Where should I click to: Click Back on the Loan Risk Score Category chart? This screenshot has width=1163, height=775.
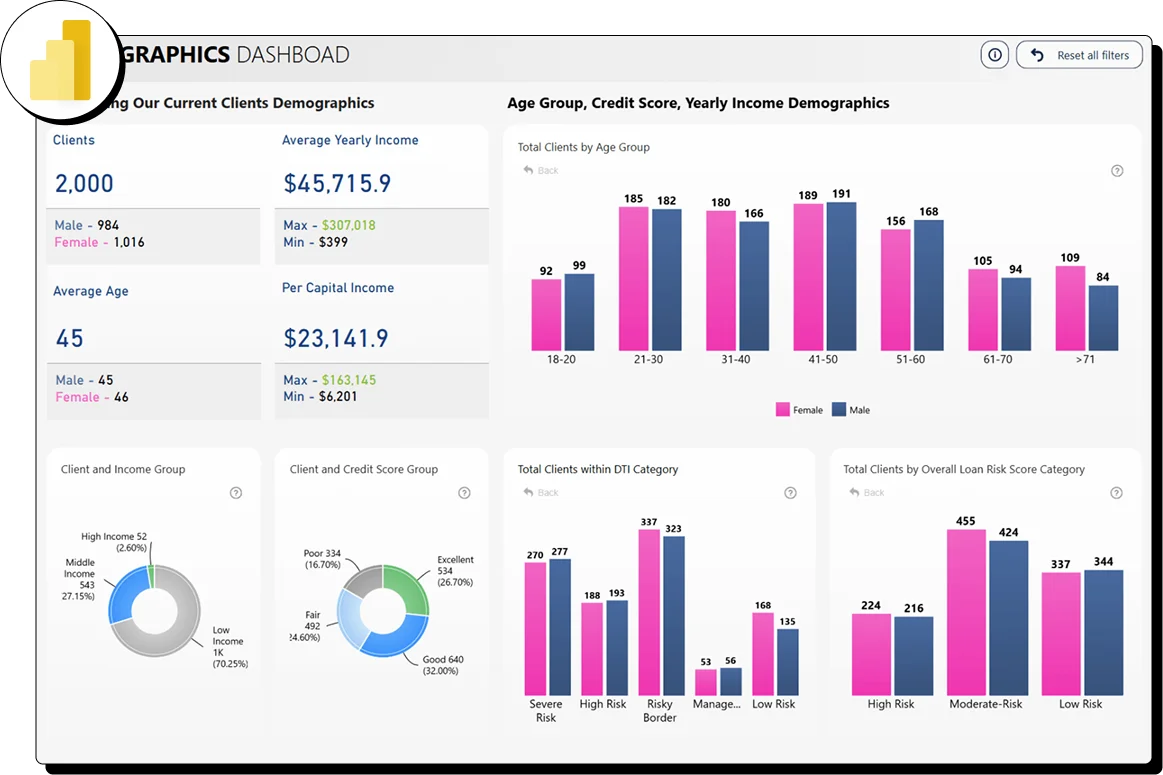tap(864, 492)
